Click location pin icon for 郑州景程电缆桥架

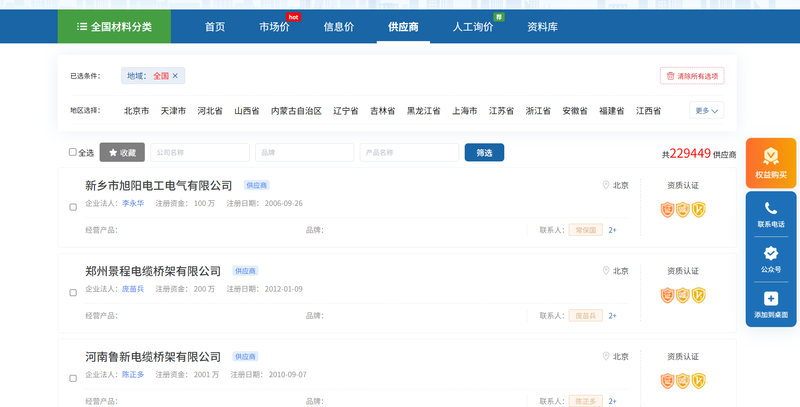click(x=606, y=270)
